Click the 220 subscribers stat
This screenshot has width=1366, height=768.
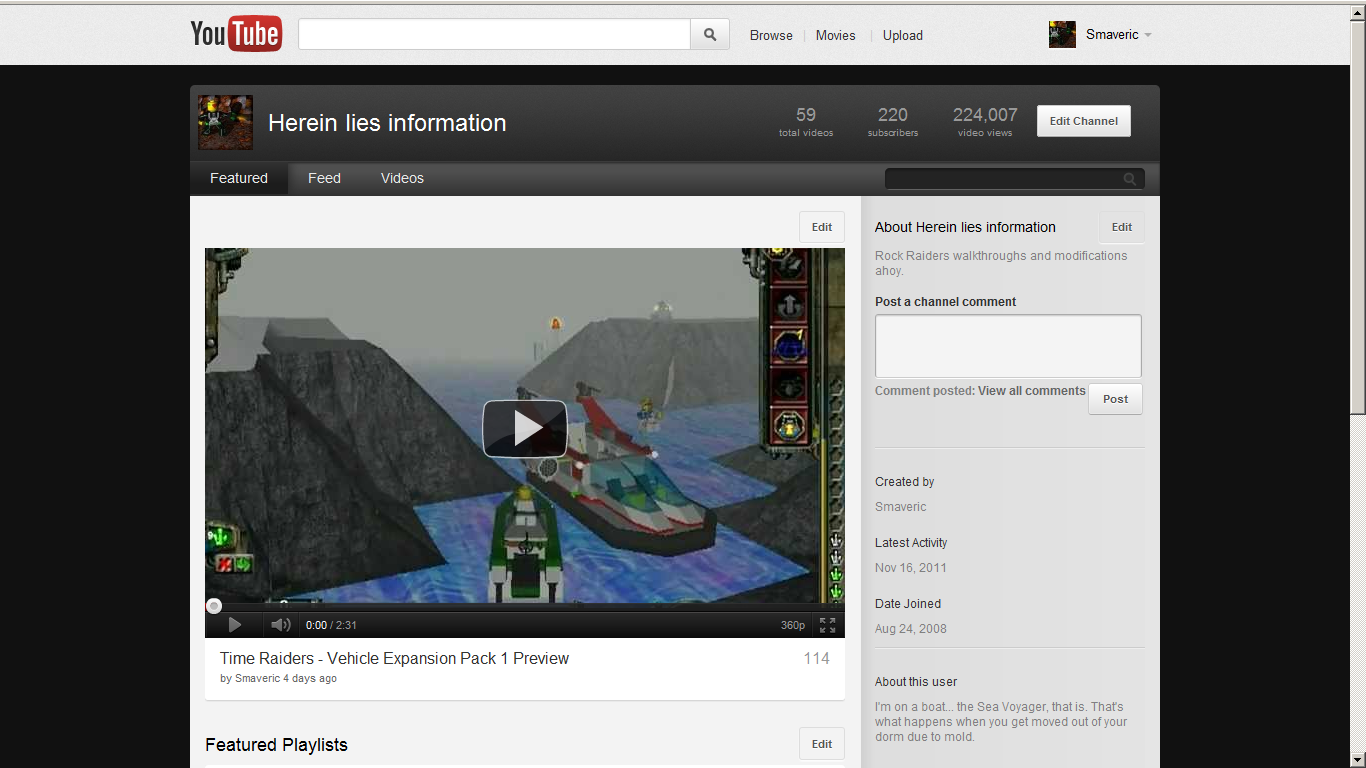click(893, 121)
